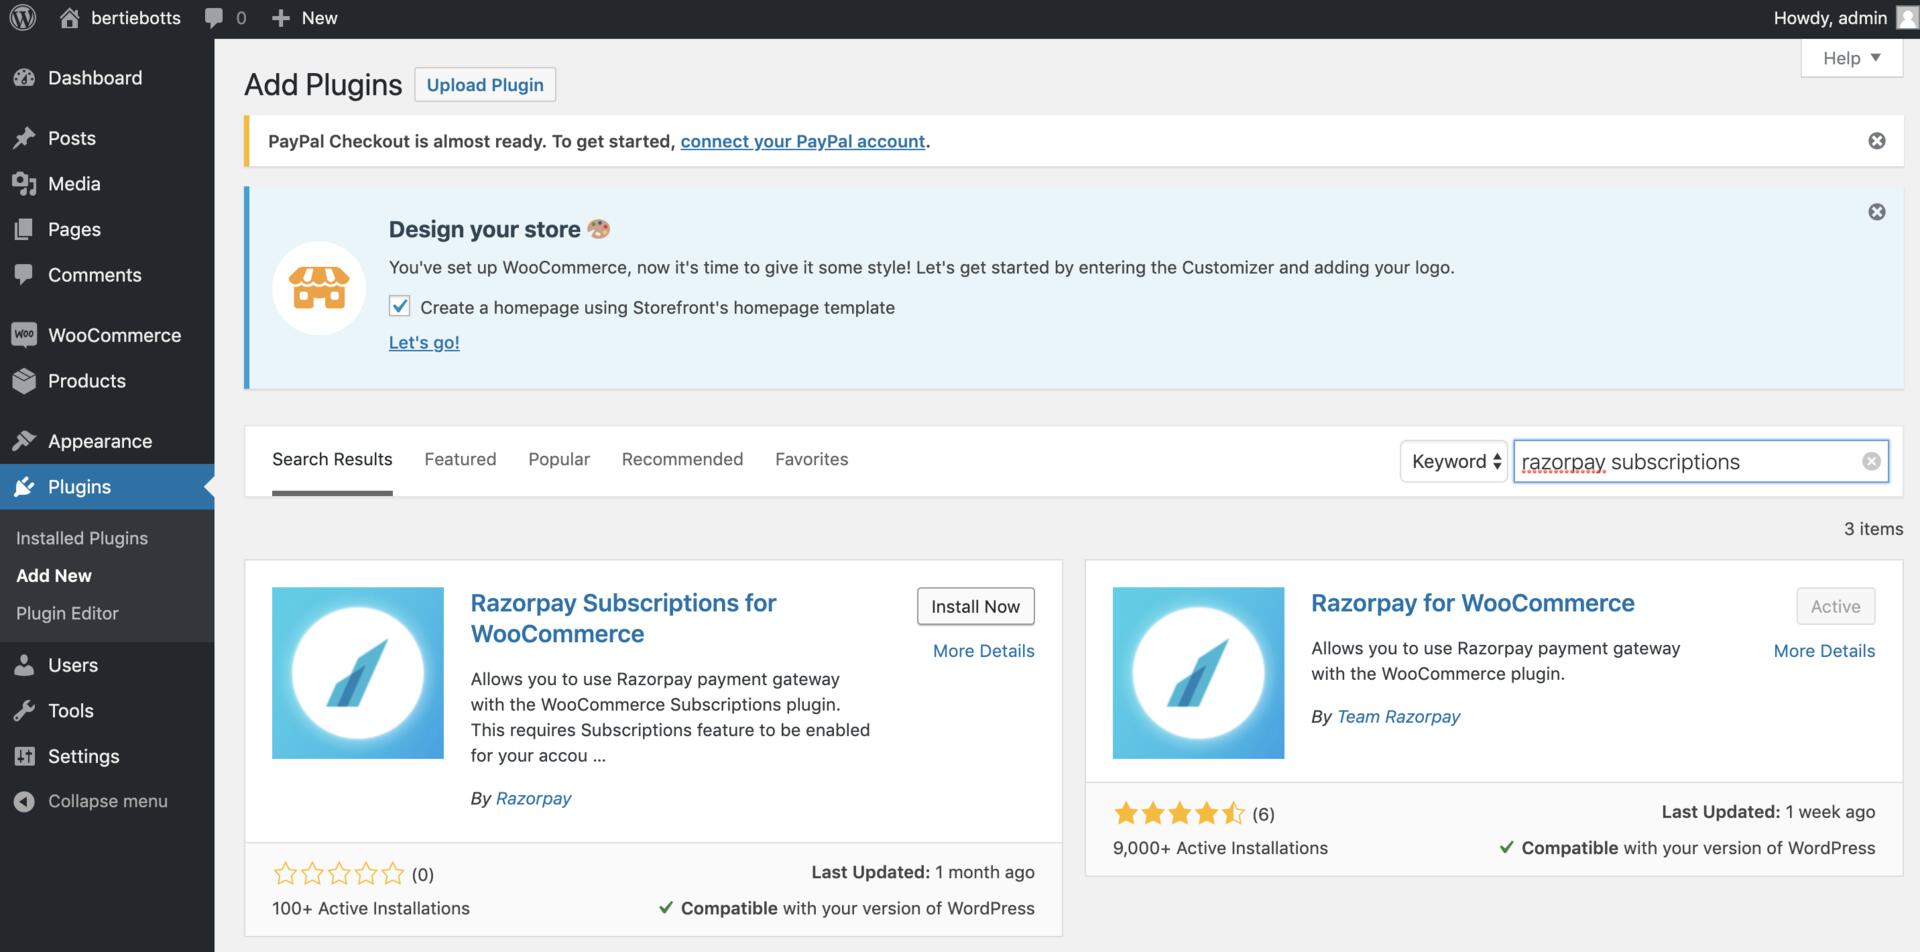The width and height of the screenshot is (1920, 952).
Task: Open Razorpay for WooCommerce title link
Action: click(1472, 603)
